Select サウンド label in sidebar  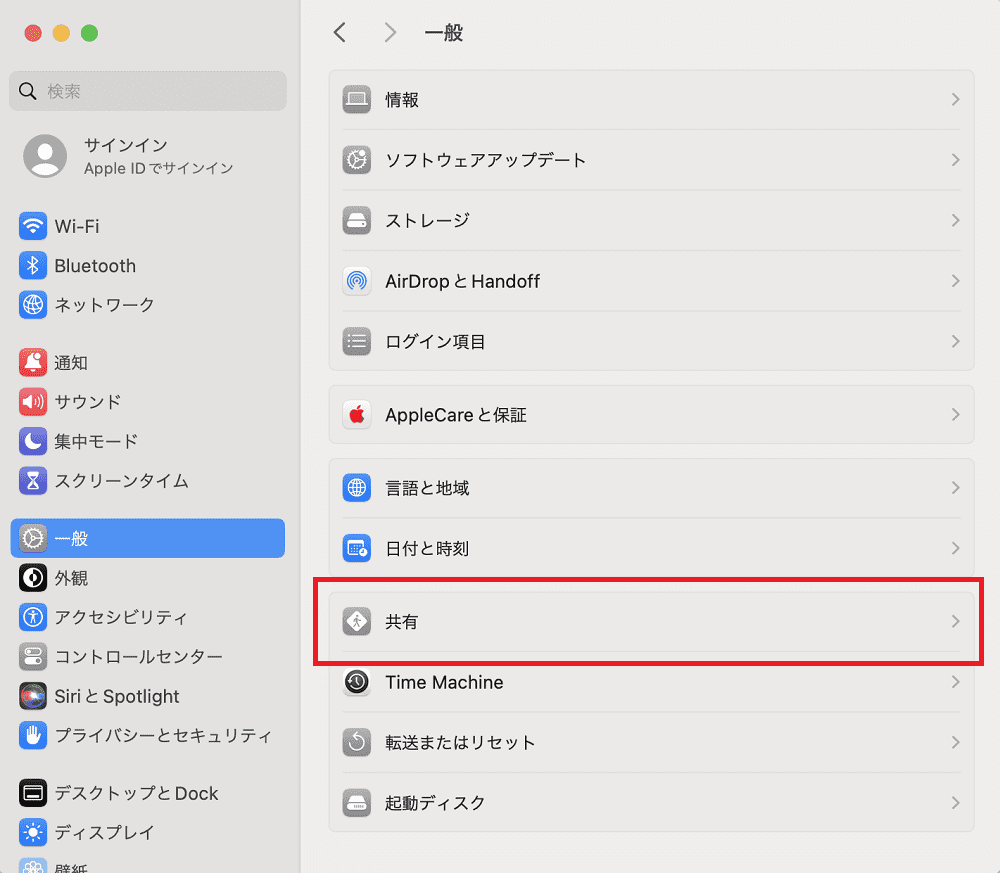click(x=87, y=402)
